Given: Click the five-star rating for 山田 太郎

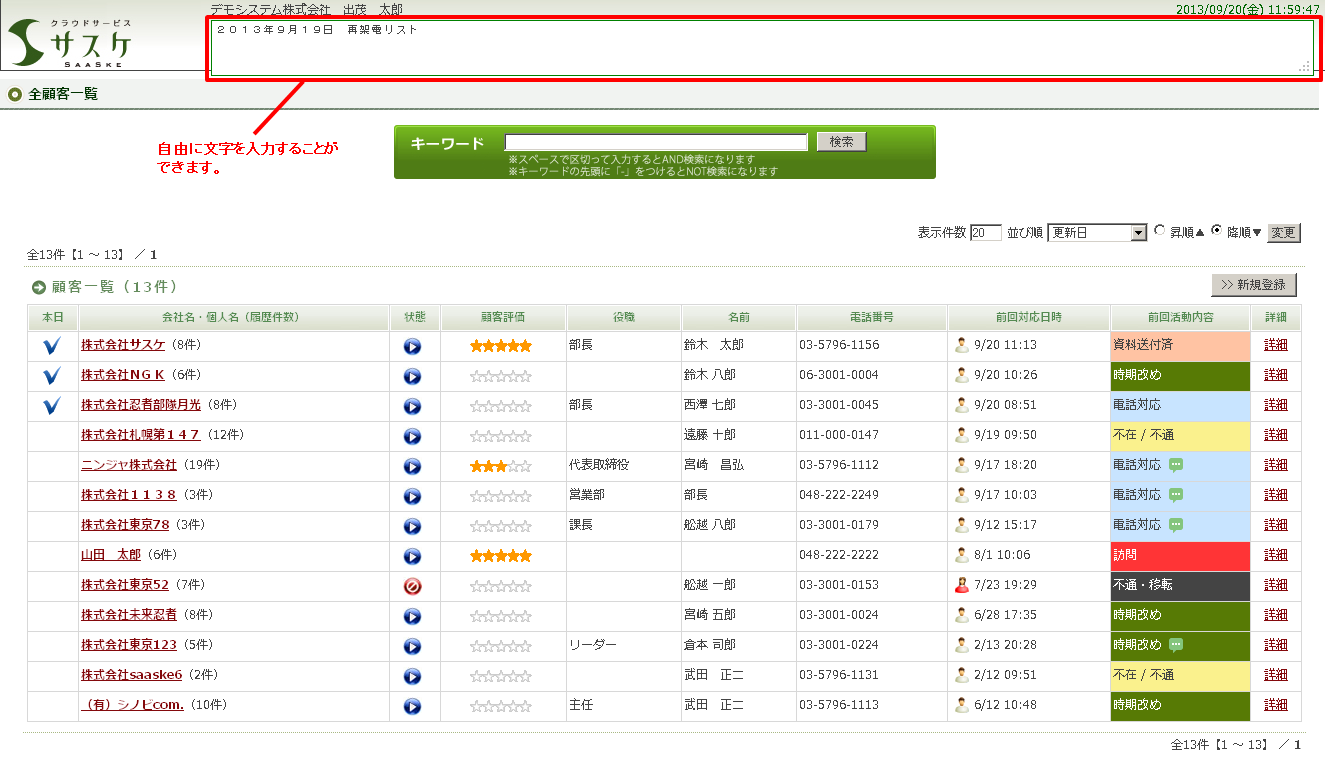Looking at the screenshot, I should coord(500,556).
